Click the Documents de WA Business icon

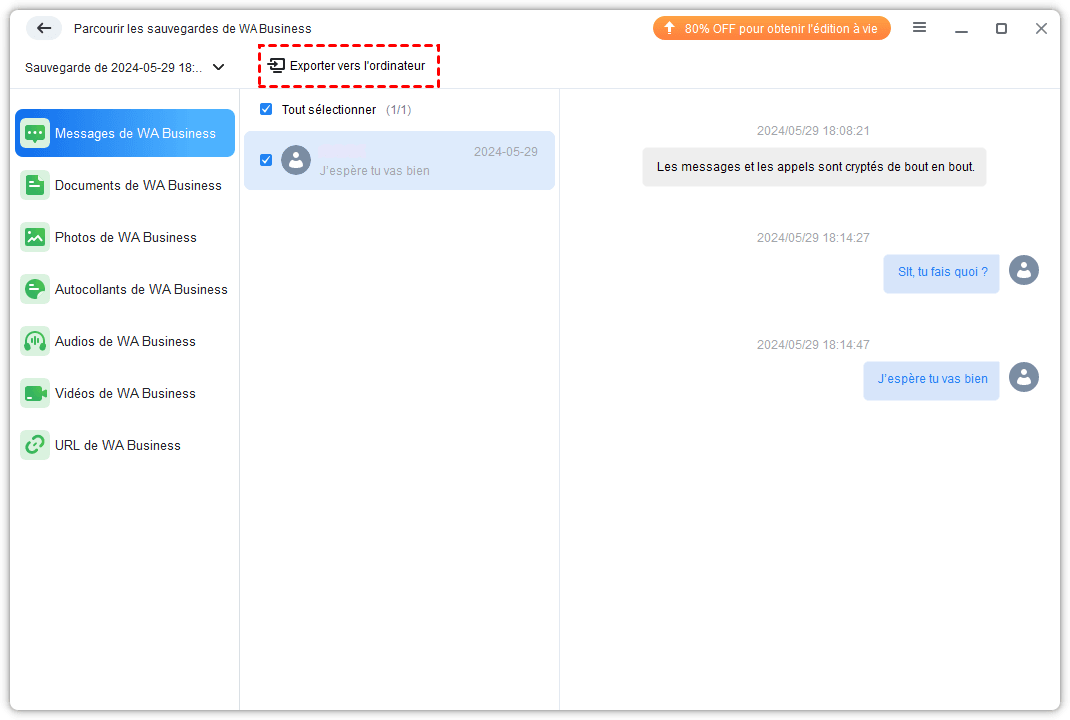[35, 185]
